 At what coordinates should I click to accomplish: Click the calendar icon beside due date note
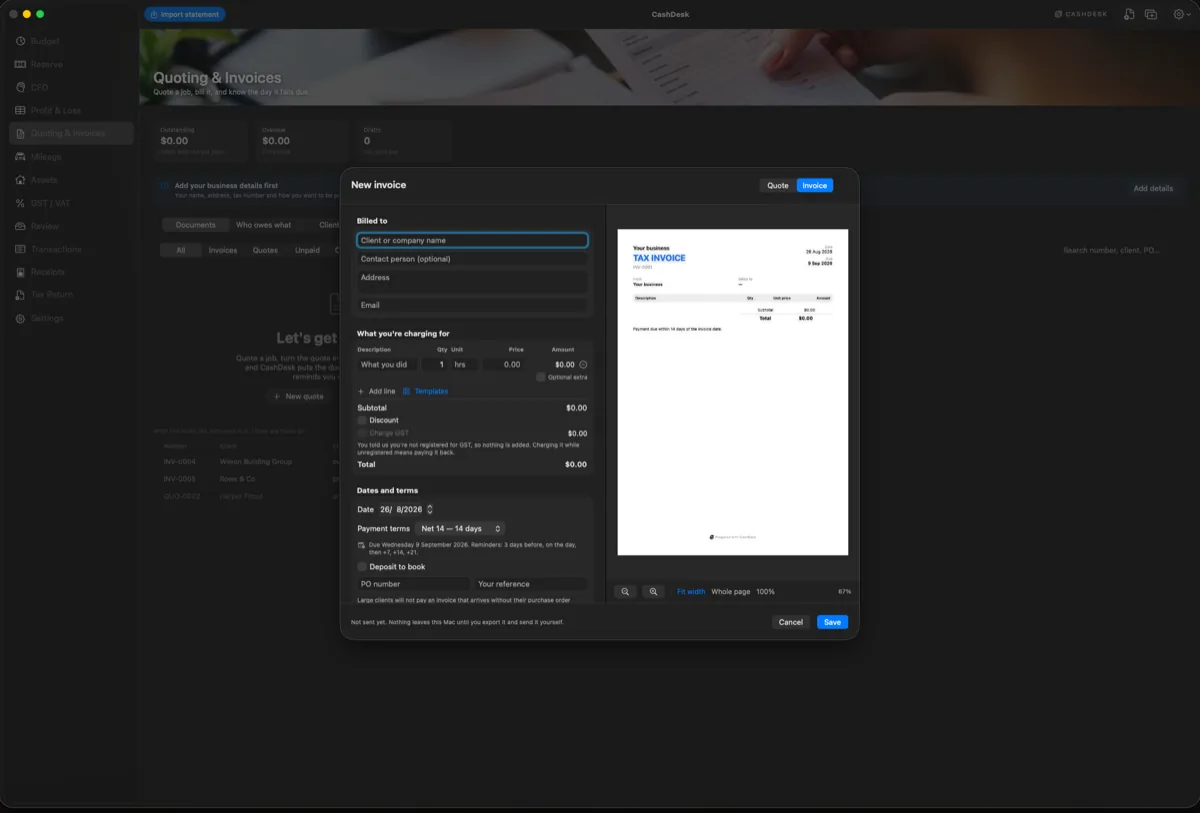click(x=361, y=545)
